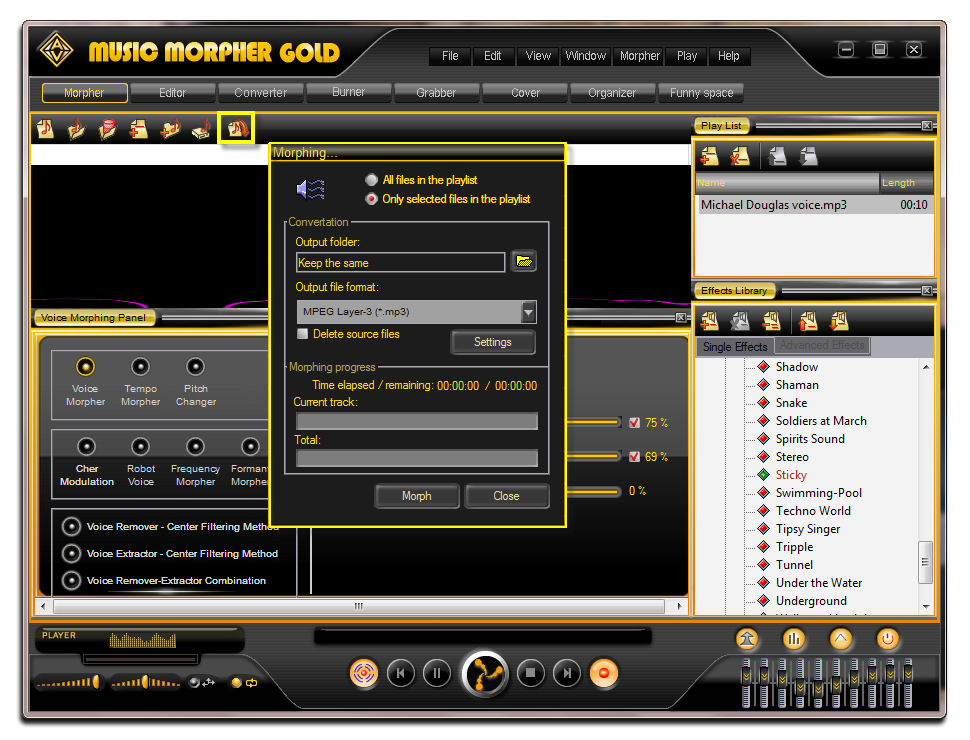Click the add music folder icon in Morpher toolbar

(170, 129)
